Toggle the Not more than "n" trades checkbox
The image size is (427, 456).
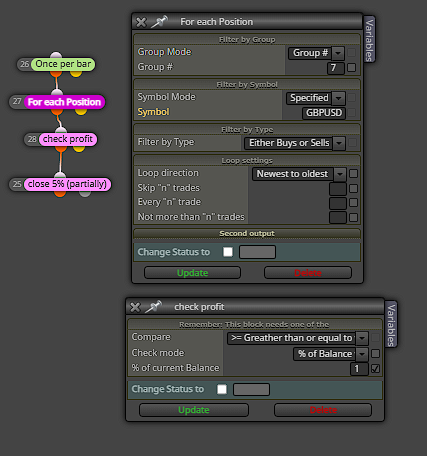pos(353,218)
